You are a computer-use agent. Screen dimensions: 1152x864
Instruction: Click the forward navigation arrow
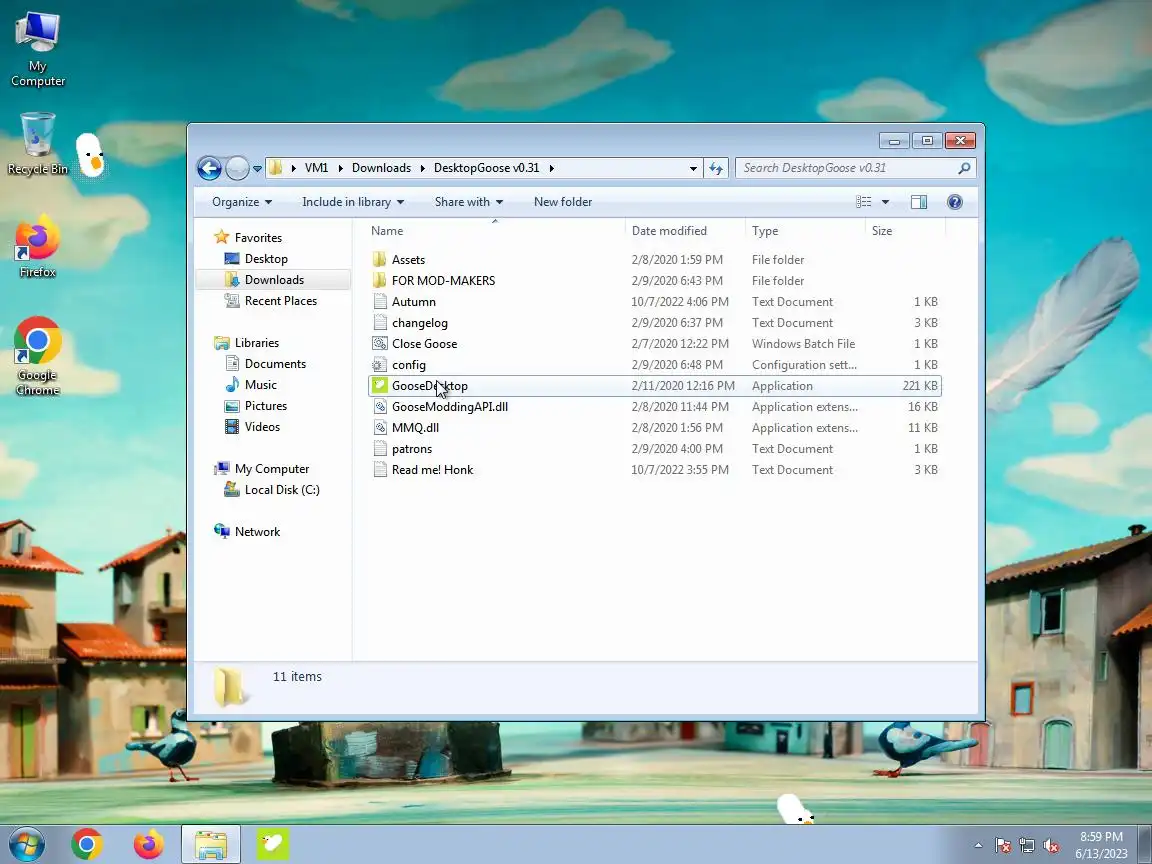237,168
